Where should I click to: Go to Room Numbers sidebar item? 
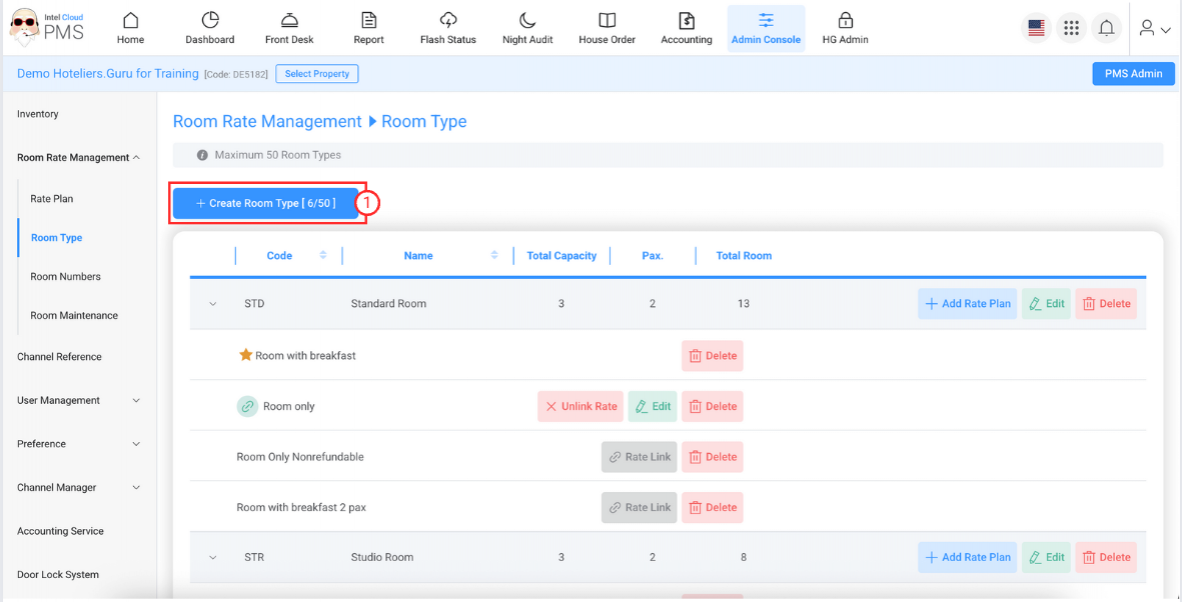click(66, 277)
